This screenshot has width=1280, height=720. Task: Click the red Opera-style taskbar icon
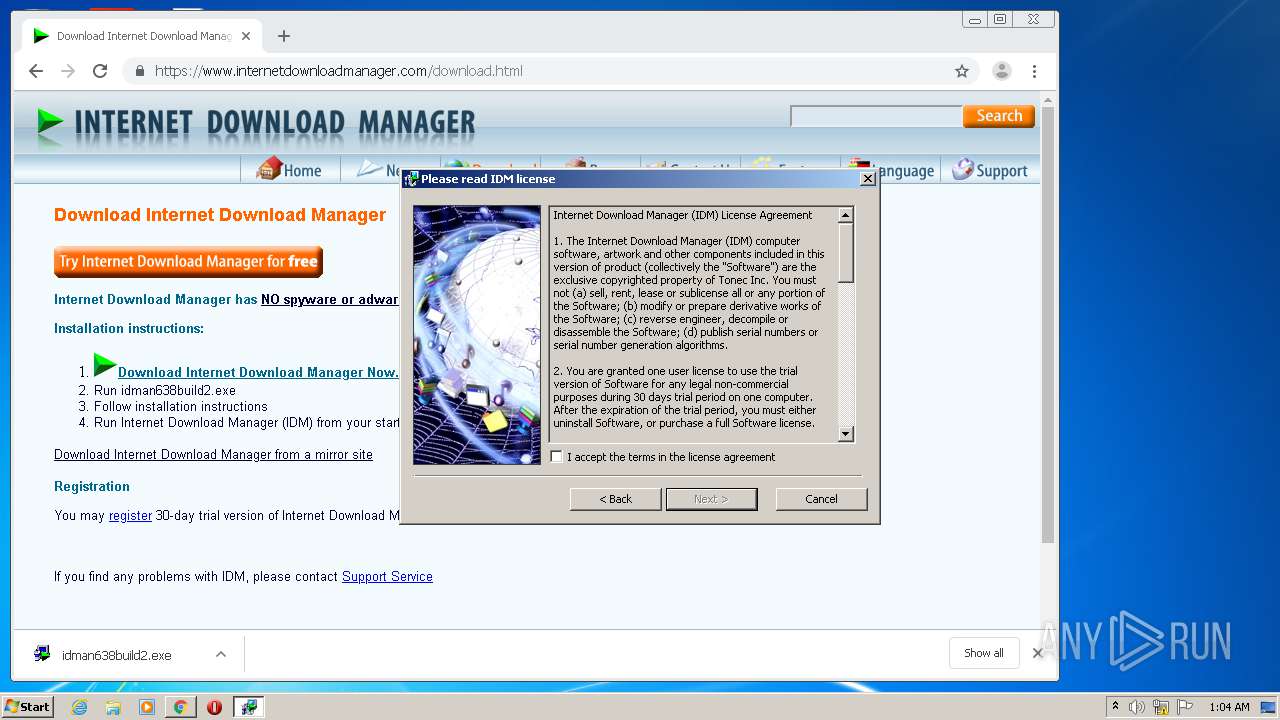pyautogui.click(x=214, y=707)
